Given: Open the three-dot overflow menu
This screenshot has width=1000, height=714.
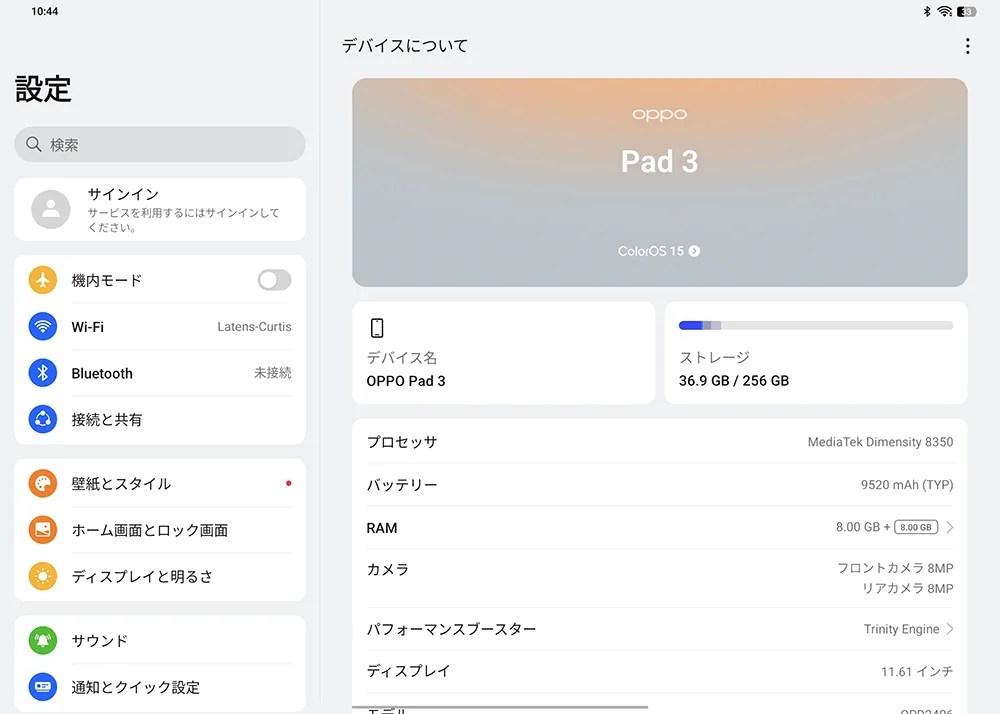Looking at the screenshot, I should coord(967,46).
